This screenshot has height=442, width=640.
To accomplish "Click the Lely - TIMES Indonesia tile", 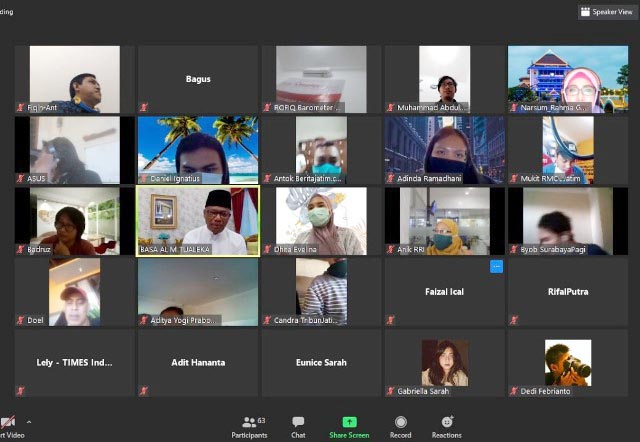I will (x=74, y=363).
